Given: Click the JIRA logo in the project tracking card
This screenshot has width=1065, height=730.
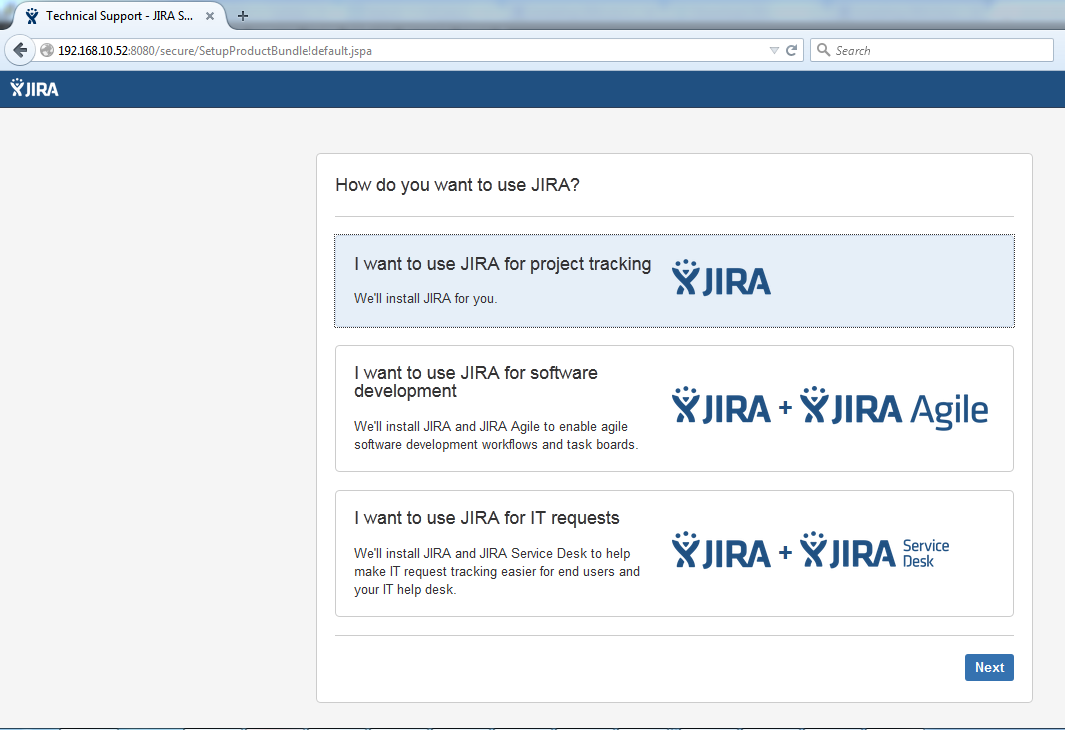Looking at the screenshot, I should (x=721, y=278).
